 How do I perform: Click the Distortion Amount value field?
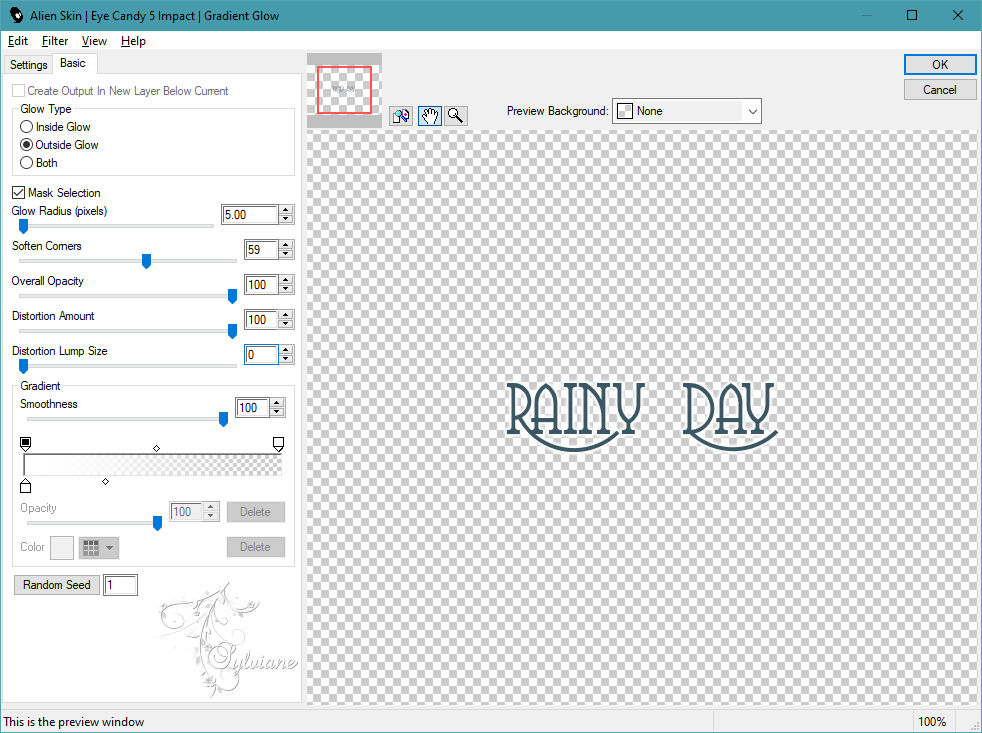click(x=261, y=320)
